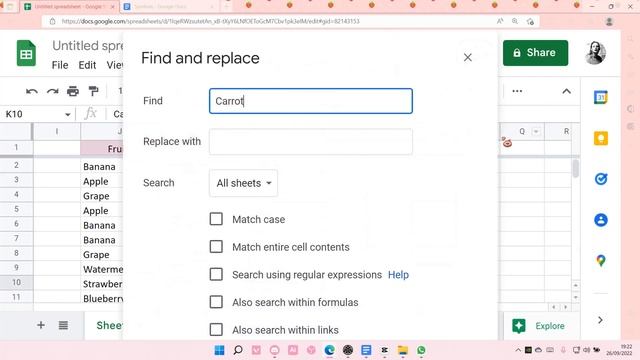Open Google Calendar in side panel
The height and width of the screenshot is (360, 640).
pyautogui.click(x=601, y=98)
